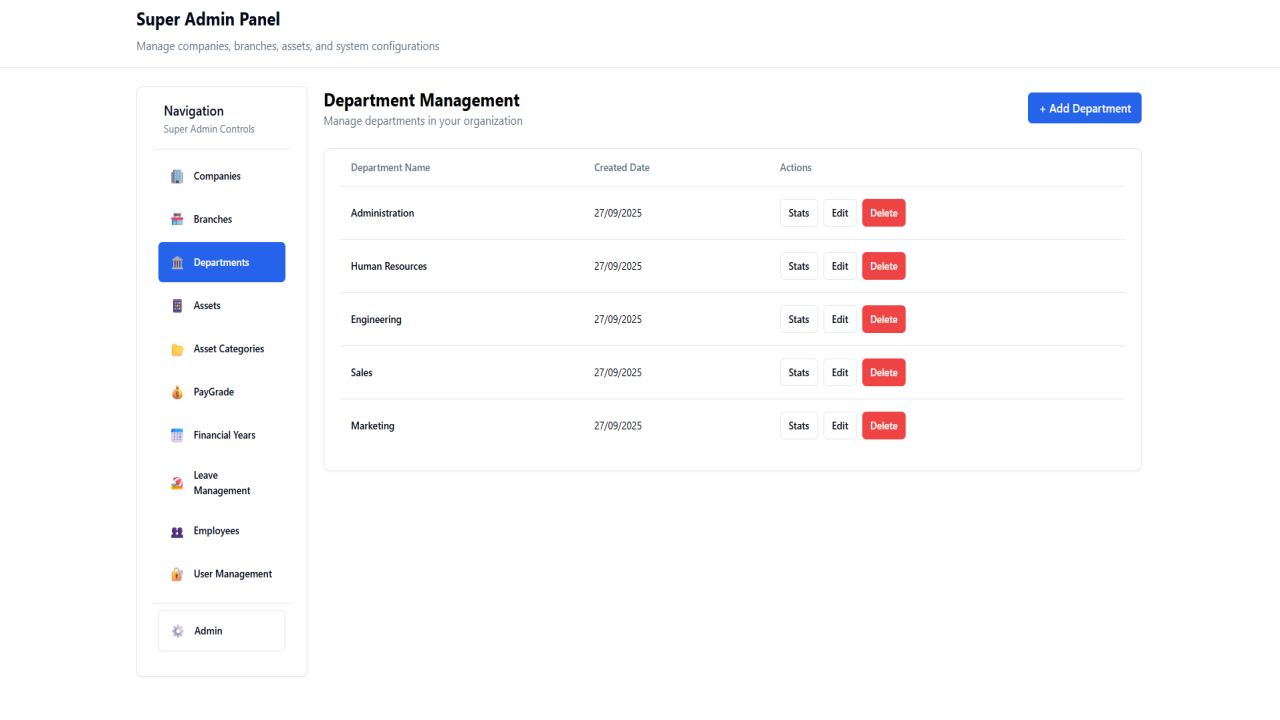This screenshot has height=720, width=1280.
Task: Click the Navigation sidebar heading
Action: pos(194,111)
